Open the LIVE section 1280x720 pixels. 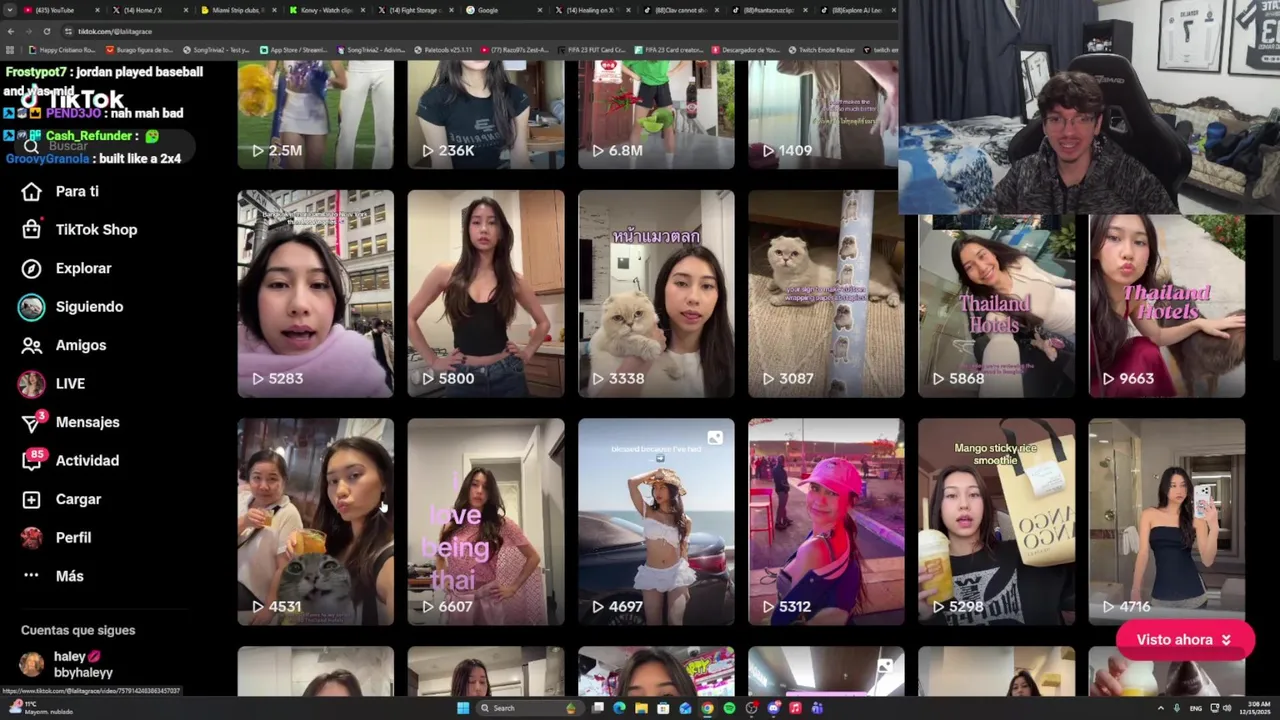pyautogui.click(x=52, y=383)
